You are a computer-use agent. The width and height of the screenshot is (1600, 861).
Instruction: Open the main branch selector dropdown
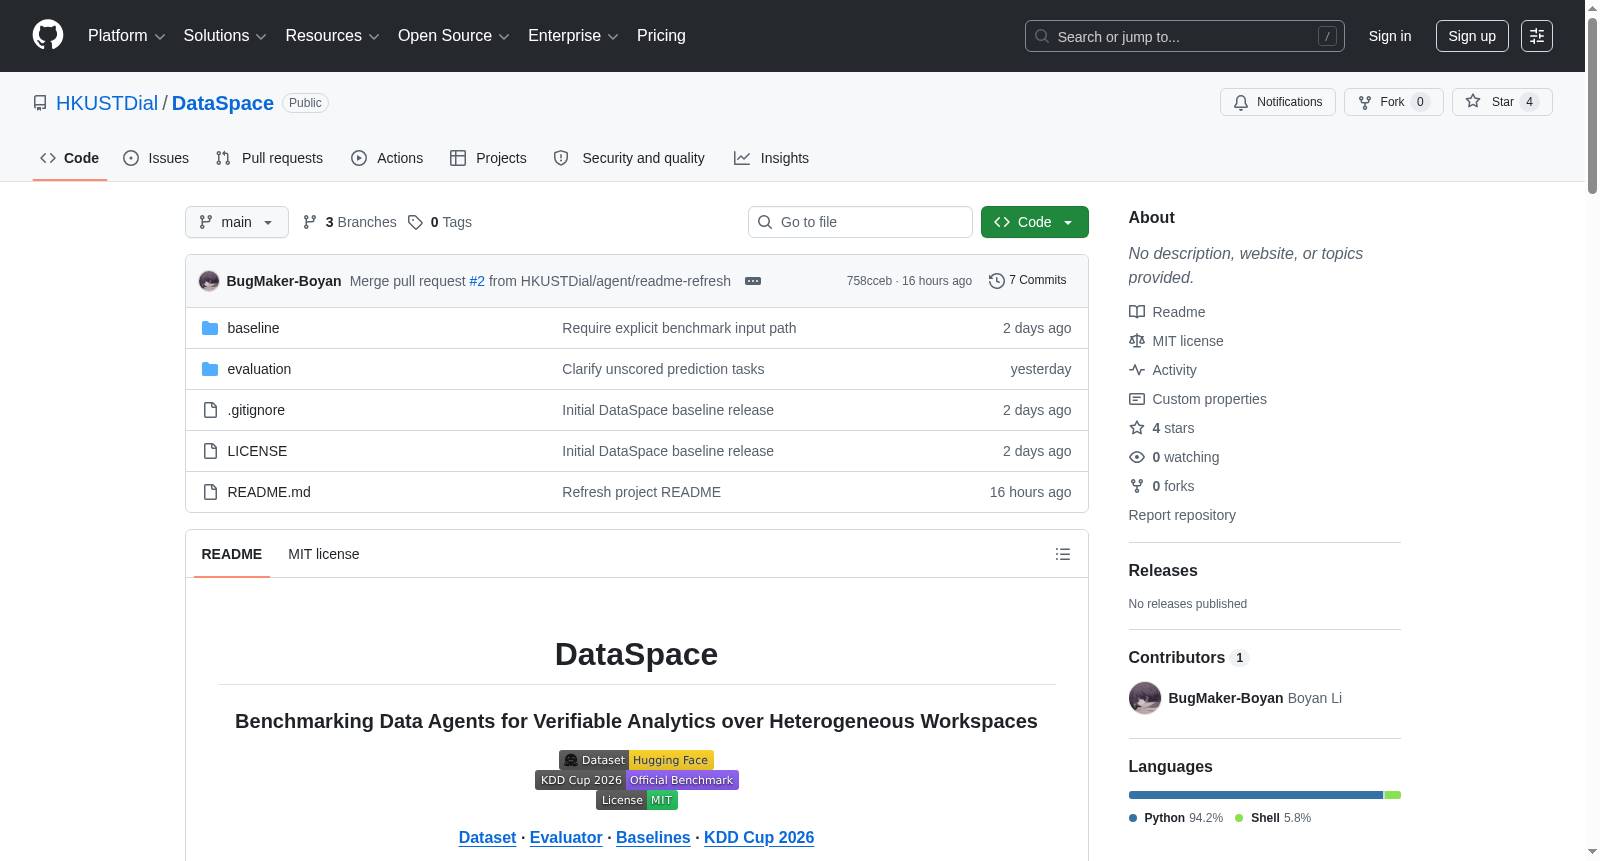237,222
